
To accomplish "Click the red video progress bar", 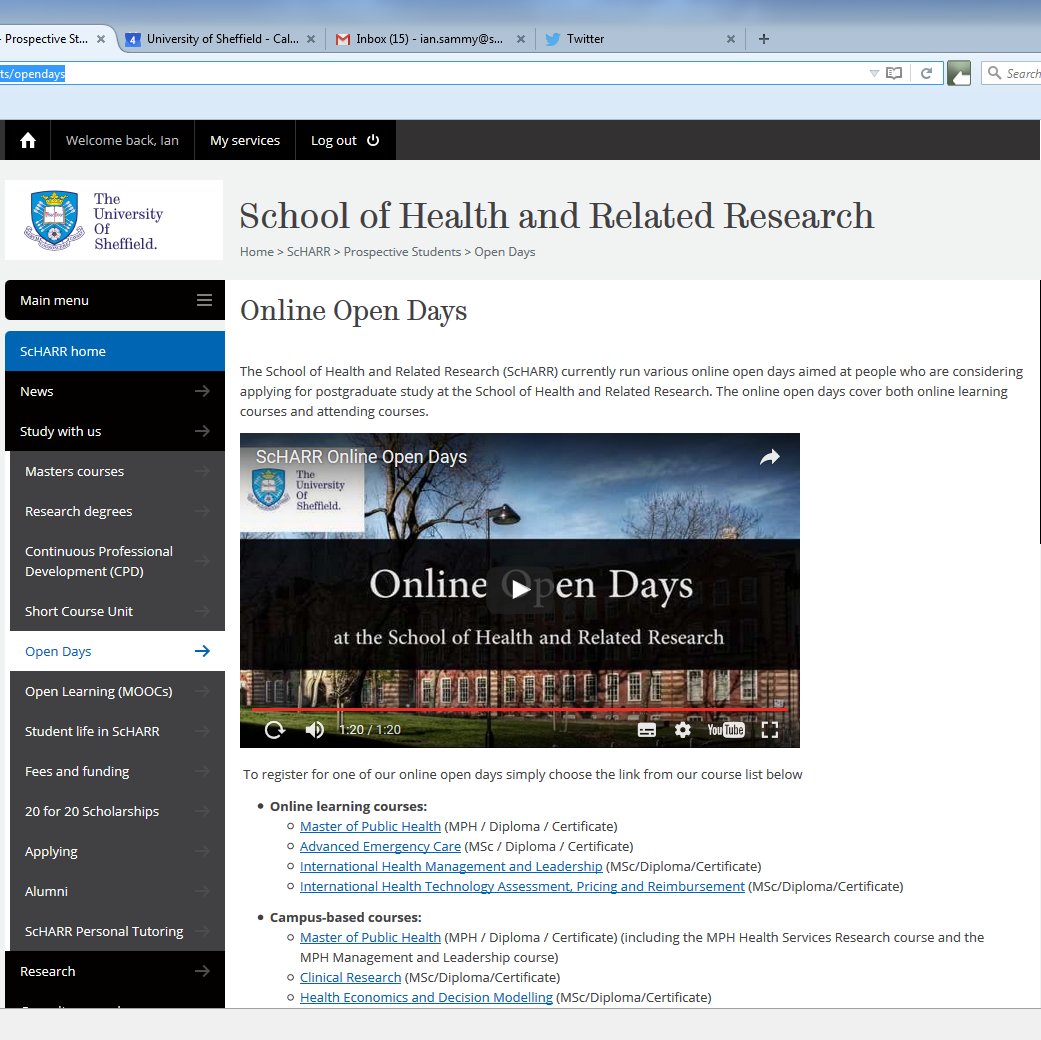I will click(519, 709).
